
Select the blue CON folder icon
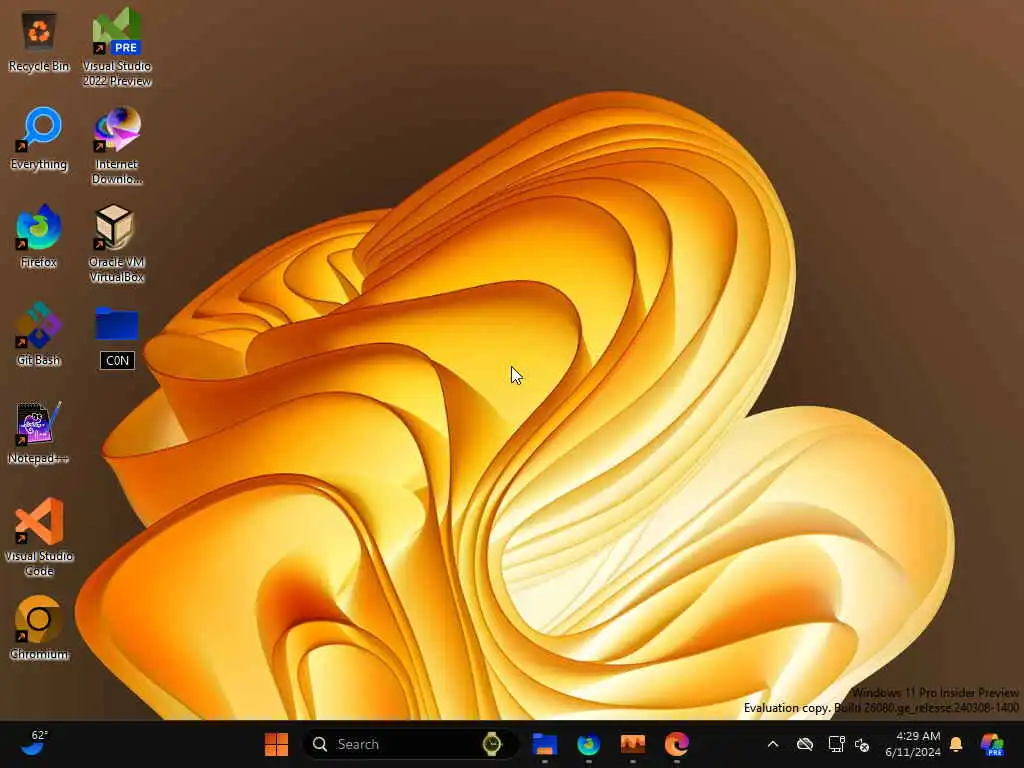point(117,324)
